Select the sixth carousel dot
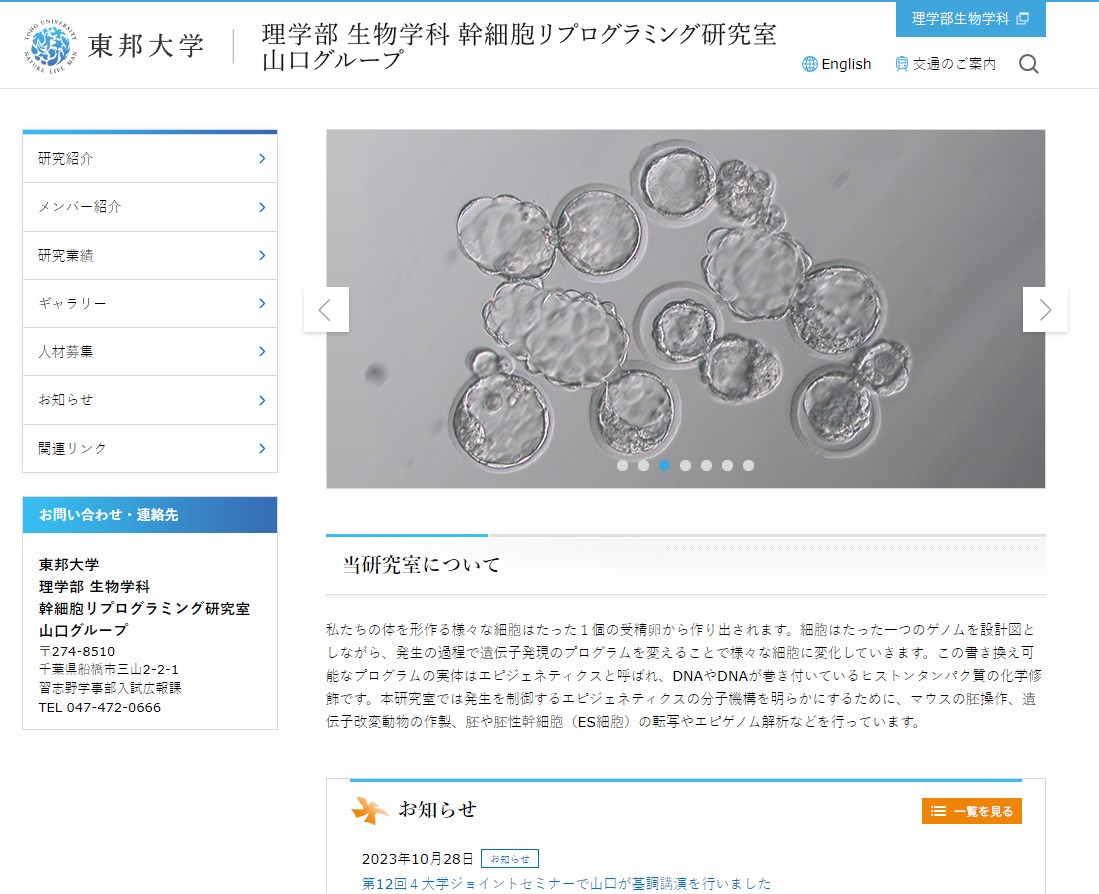The image size is (1099, 894). tap(728, 465)
